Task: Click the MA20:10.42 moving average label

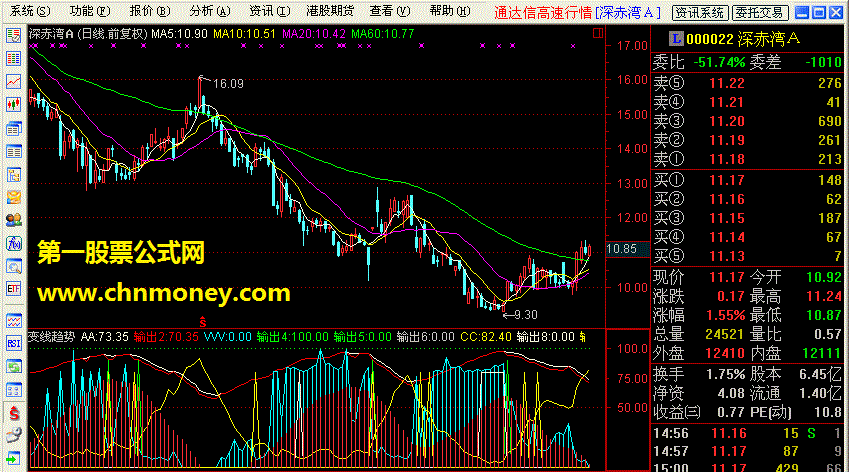Action: (x=314, y=34)
